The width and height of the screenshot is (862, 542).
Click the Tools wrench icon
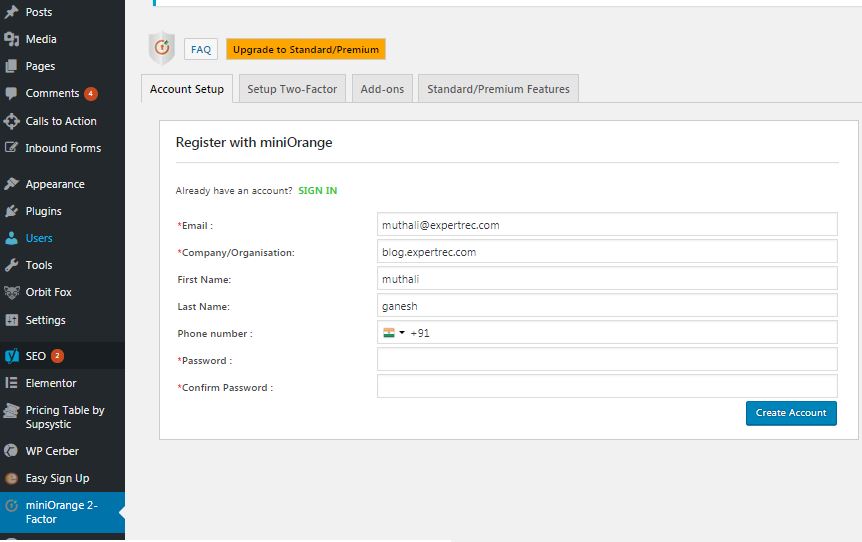point(11,265)
